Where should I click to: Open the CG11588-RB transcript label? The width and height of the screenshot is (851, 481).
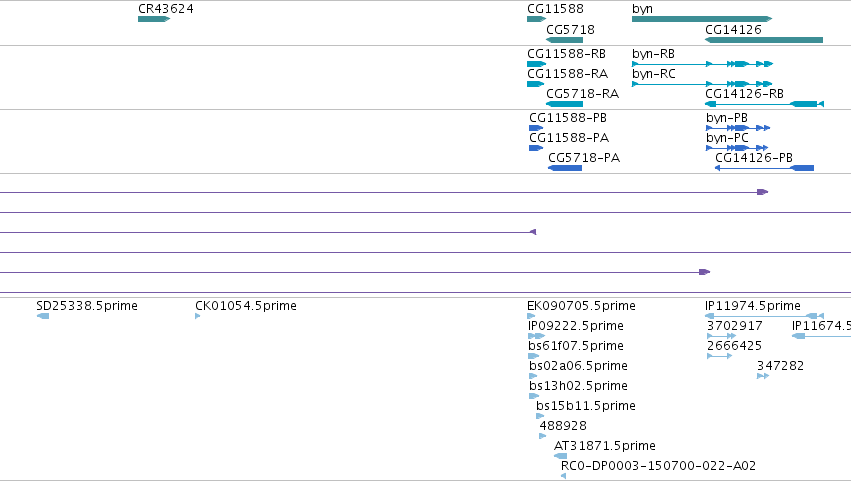click(566, 54)
